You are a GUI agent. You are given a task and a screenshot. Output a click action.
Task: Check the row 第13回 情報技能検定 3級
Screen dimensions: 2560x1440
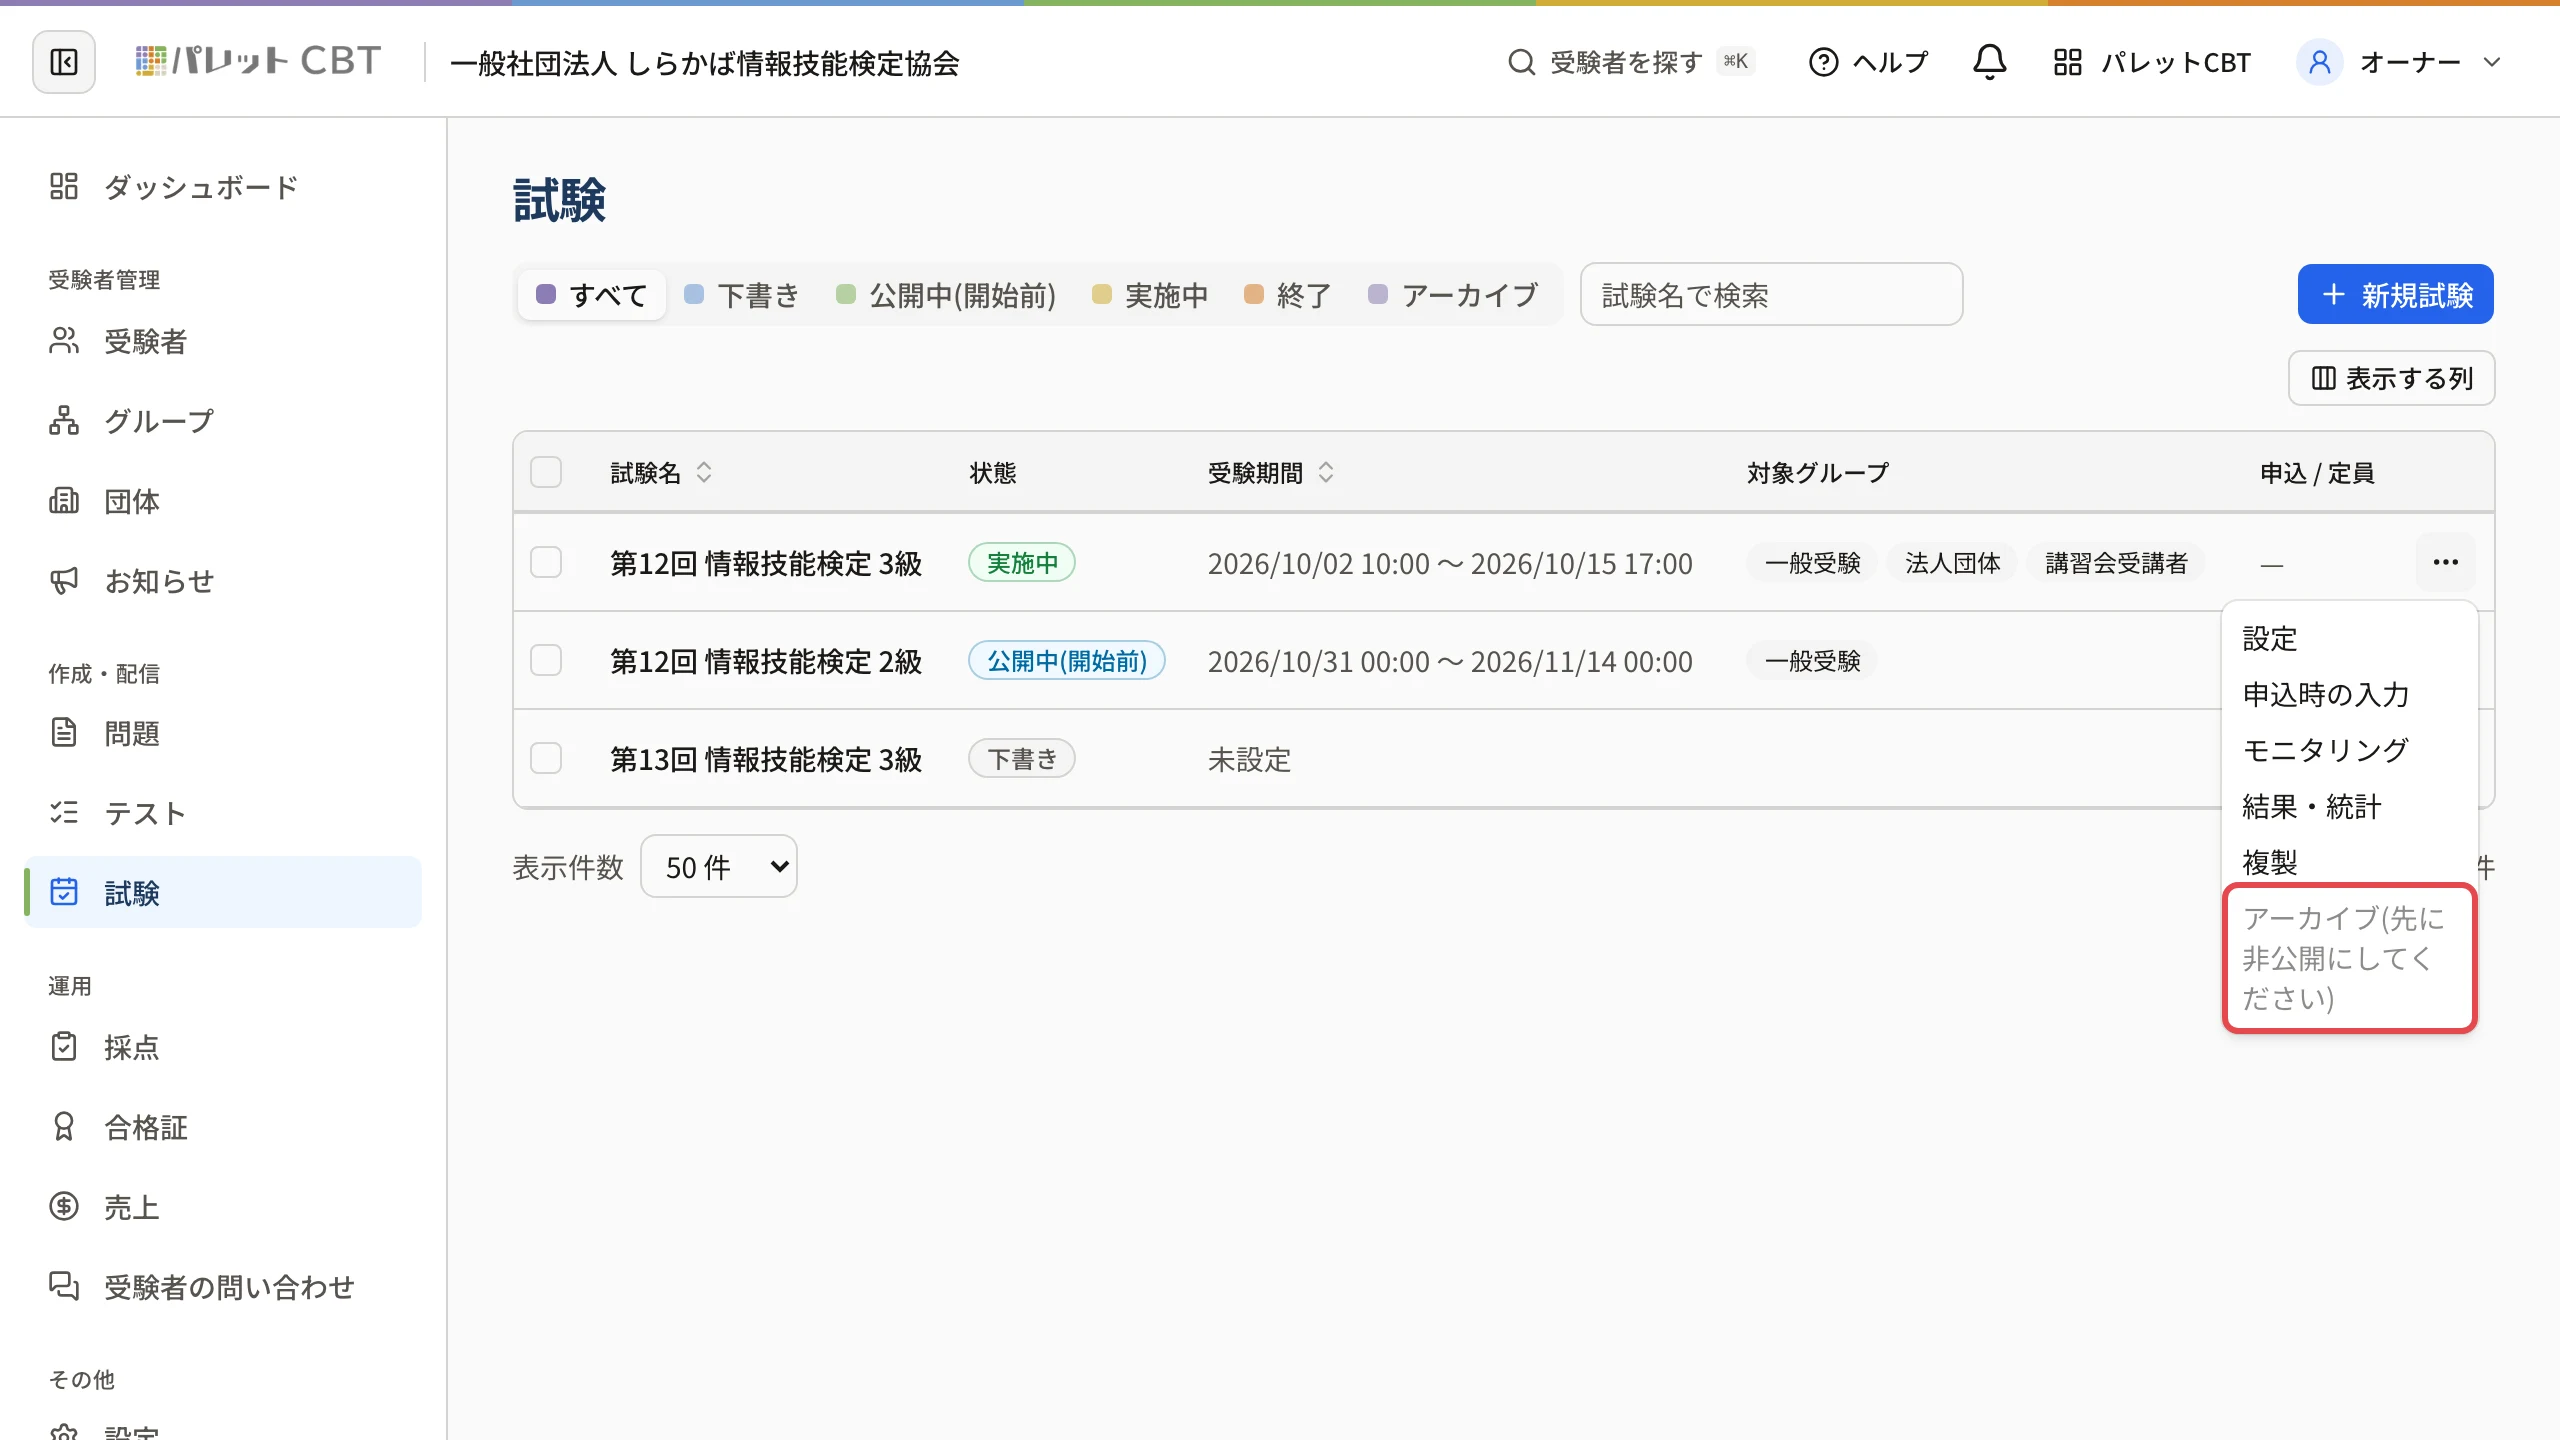(546, 758)
